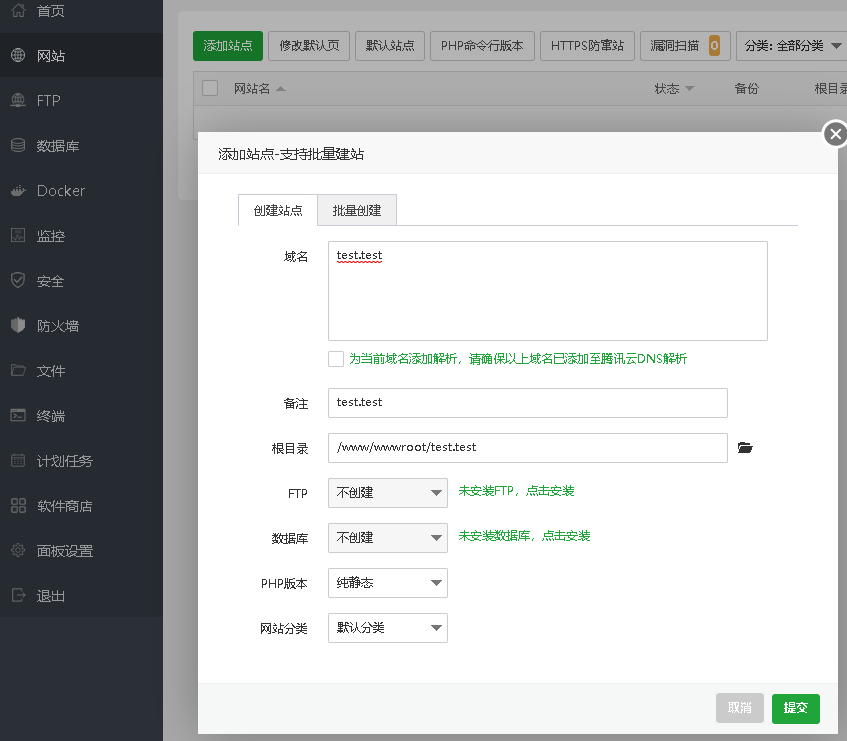Open the PHP版本 纯静态 dropdown
This screenshot has height=741, width=847.
pos(388,583)
